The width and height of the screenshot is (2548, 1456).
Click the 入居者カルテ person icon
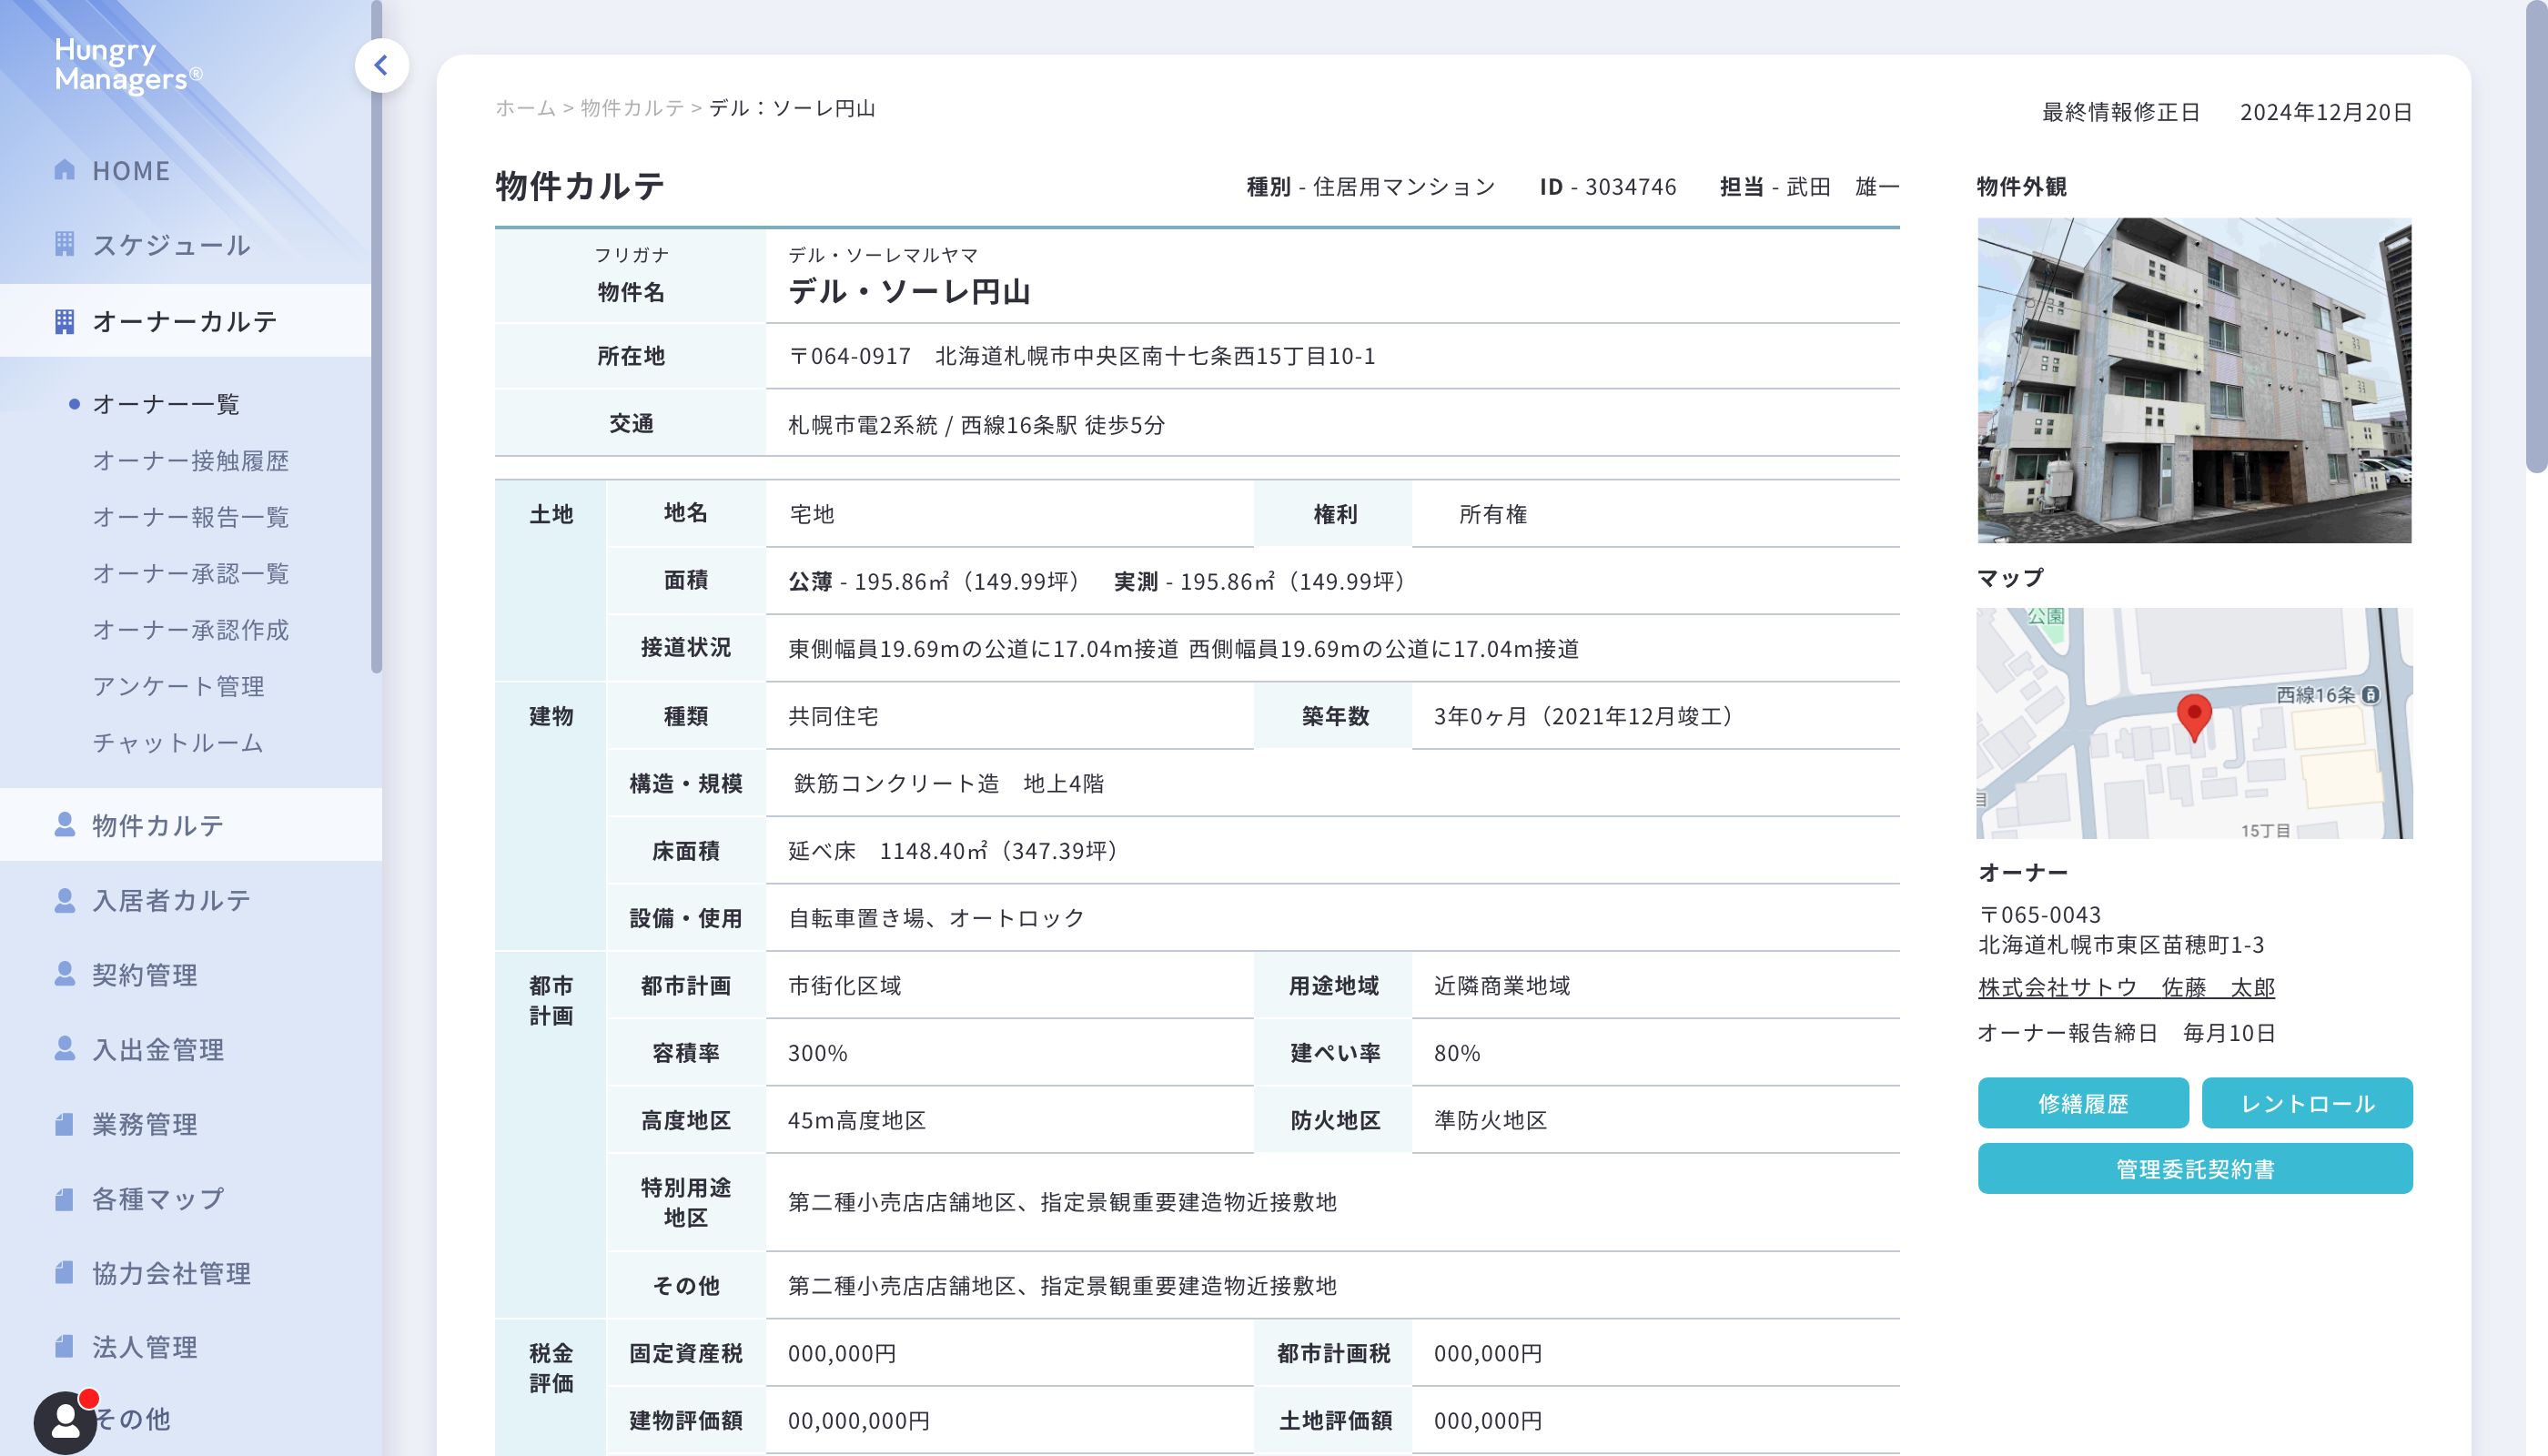click(x=64, y=900)
